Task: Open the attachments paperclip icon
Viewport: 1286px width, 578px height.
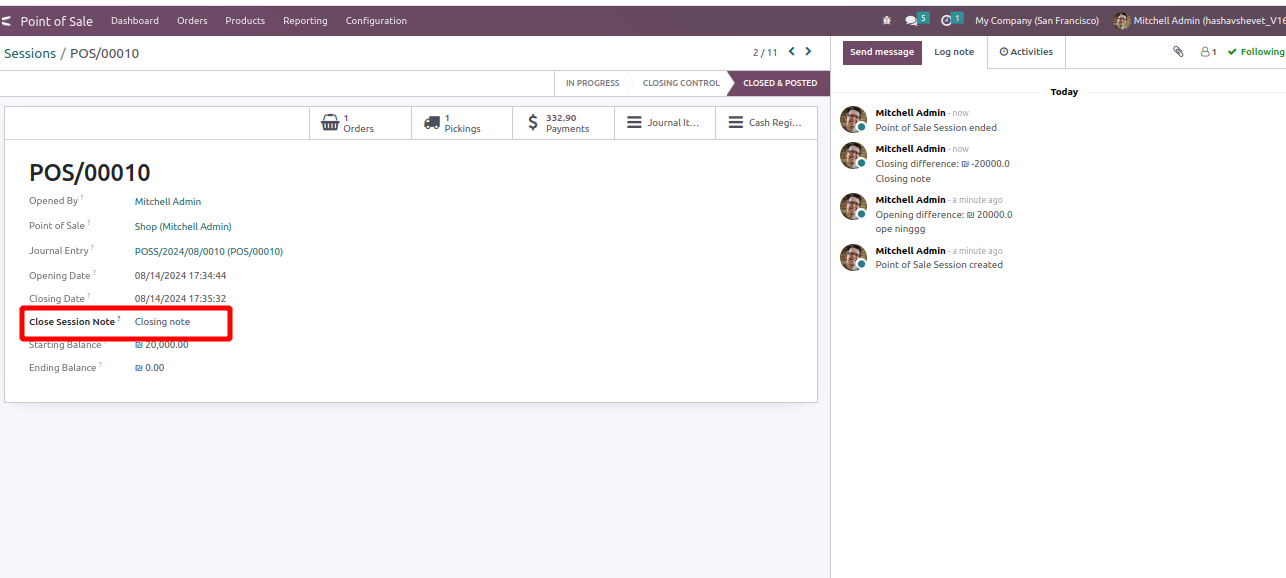Action: pos(1178,52)
